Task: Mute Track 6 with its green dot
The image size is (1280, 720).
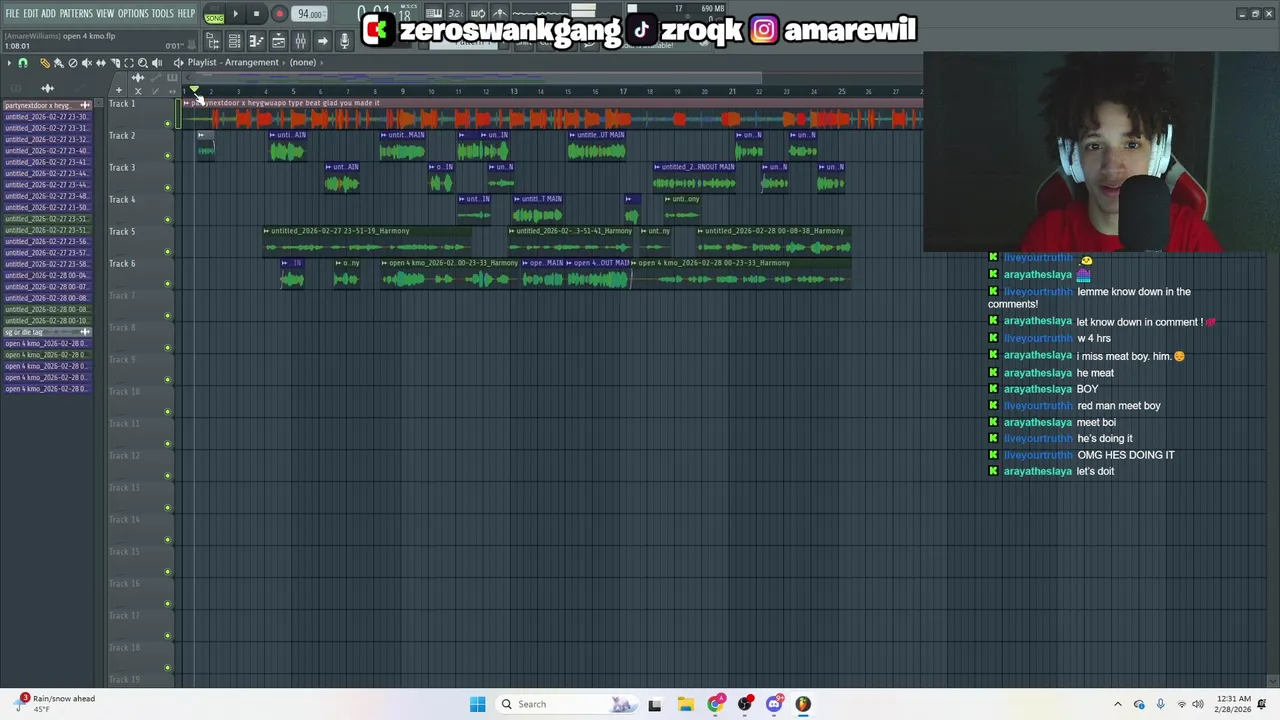Action: 168,283
